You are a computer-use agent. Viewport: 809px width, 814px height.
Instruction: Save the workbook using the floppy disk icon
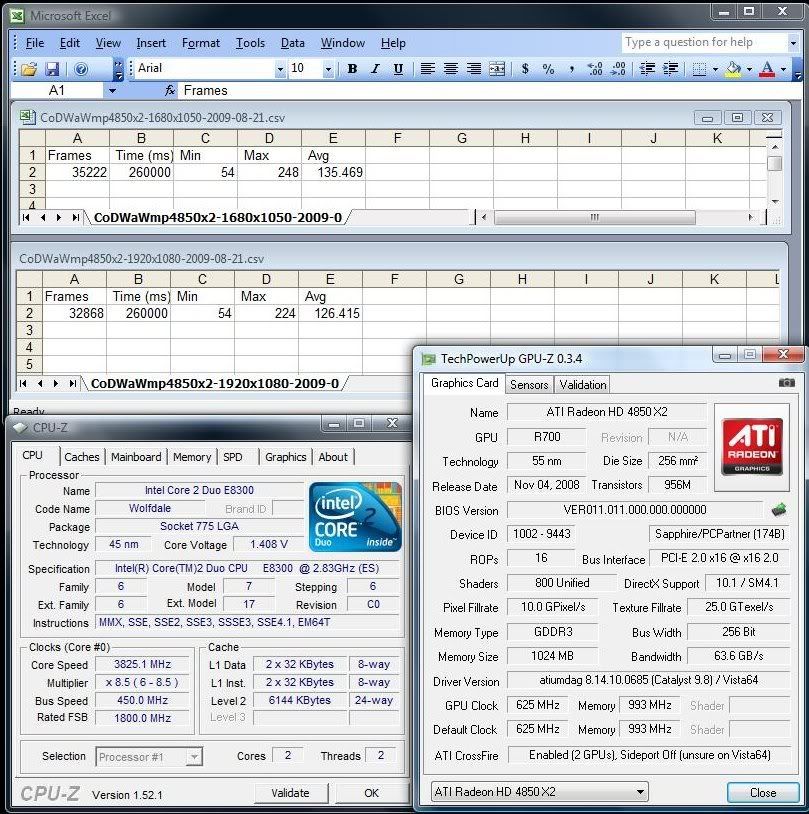click(x=52, y=69)
